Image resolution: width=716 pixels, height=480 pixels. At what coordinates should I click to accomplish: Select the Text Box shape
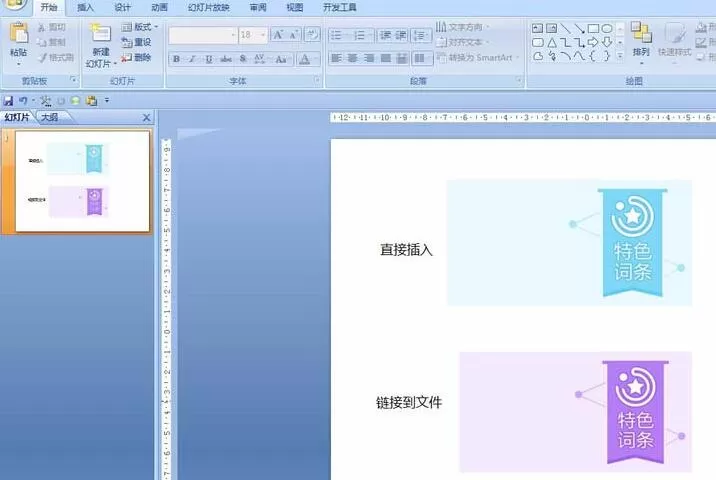(x=537, y=28)
